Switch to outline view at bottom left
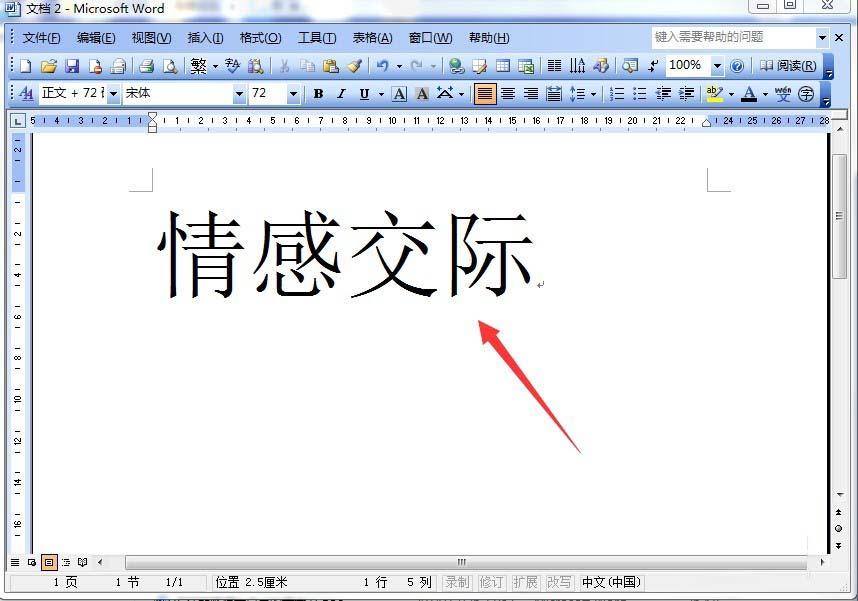This screenshot has width=858, height=601. click(x=64, y=563)
